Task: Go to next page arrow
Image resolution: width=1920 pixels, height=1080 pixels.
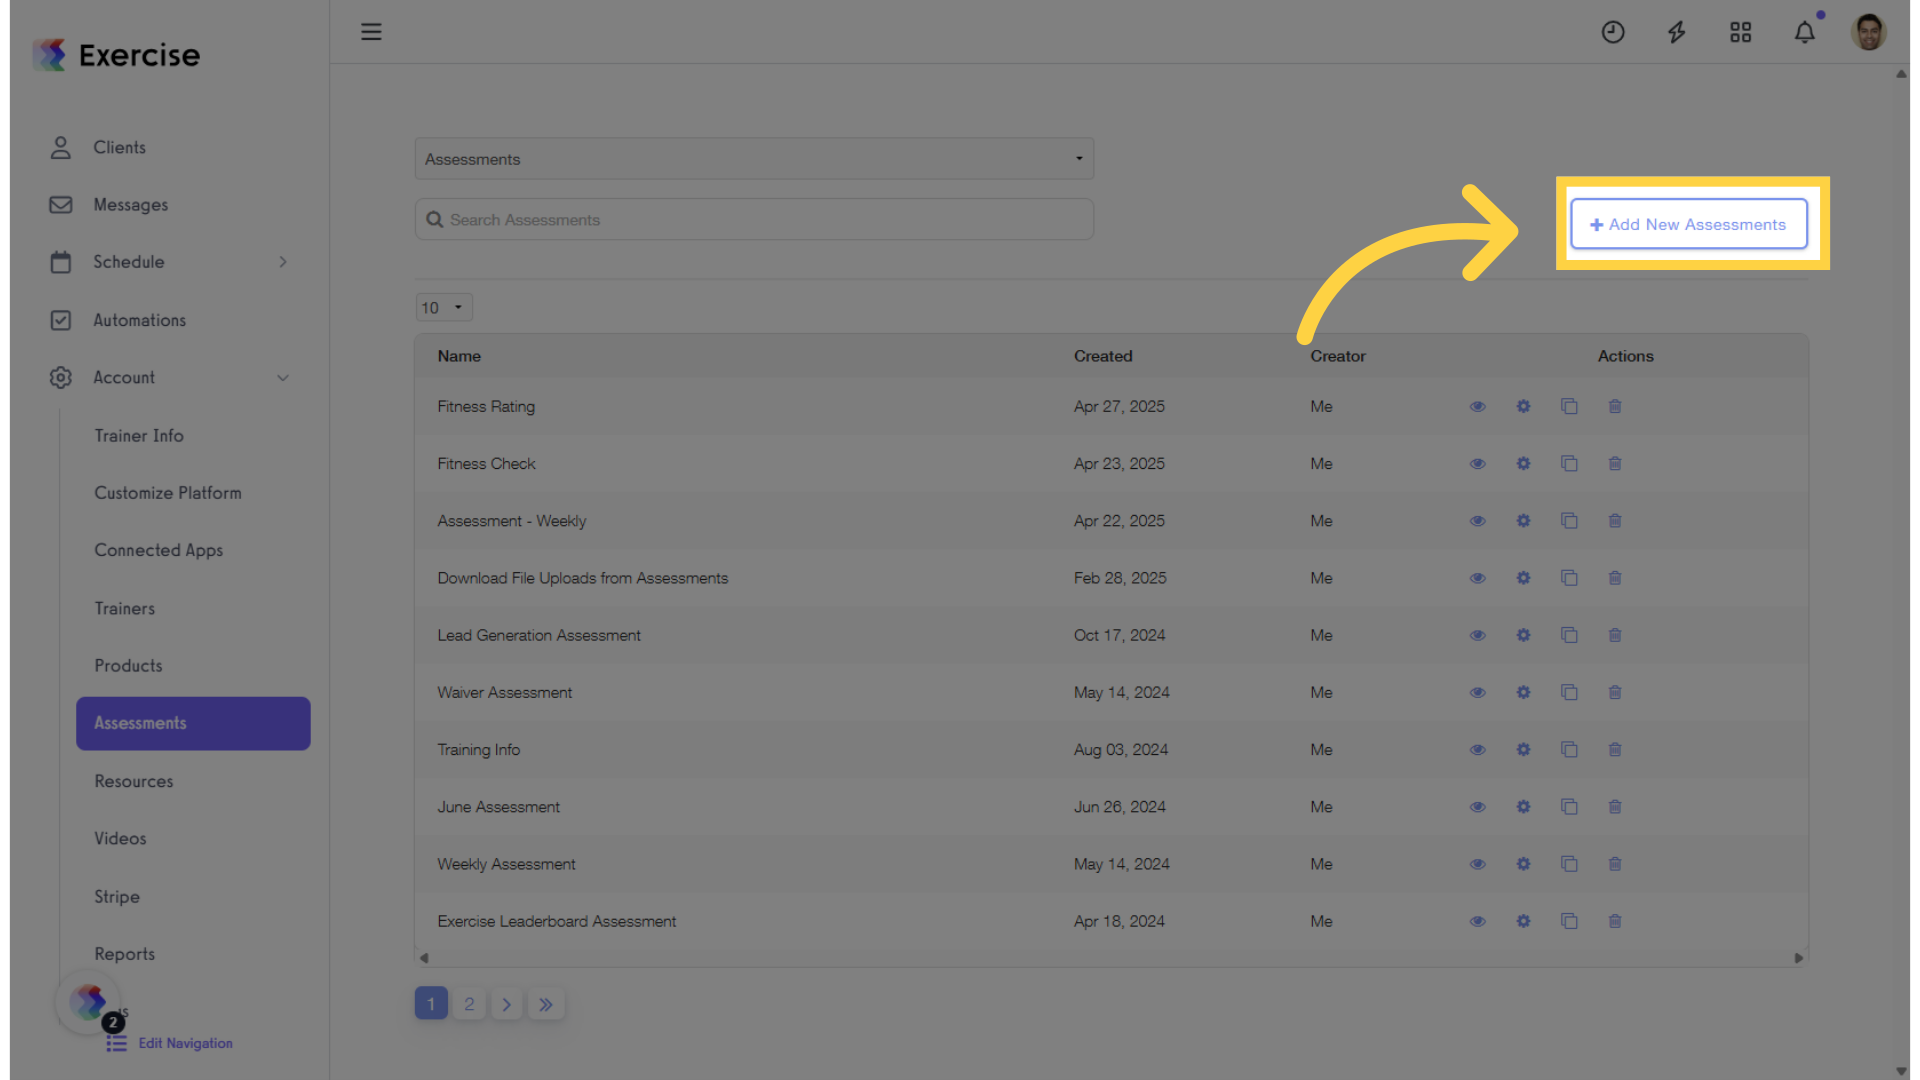Action: [x=507, y=1004]
